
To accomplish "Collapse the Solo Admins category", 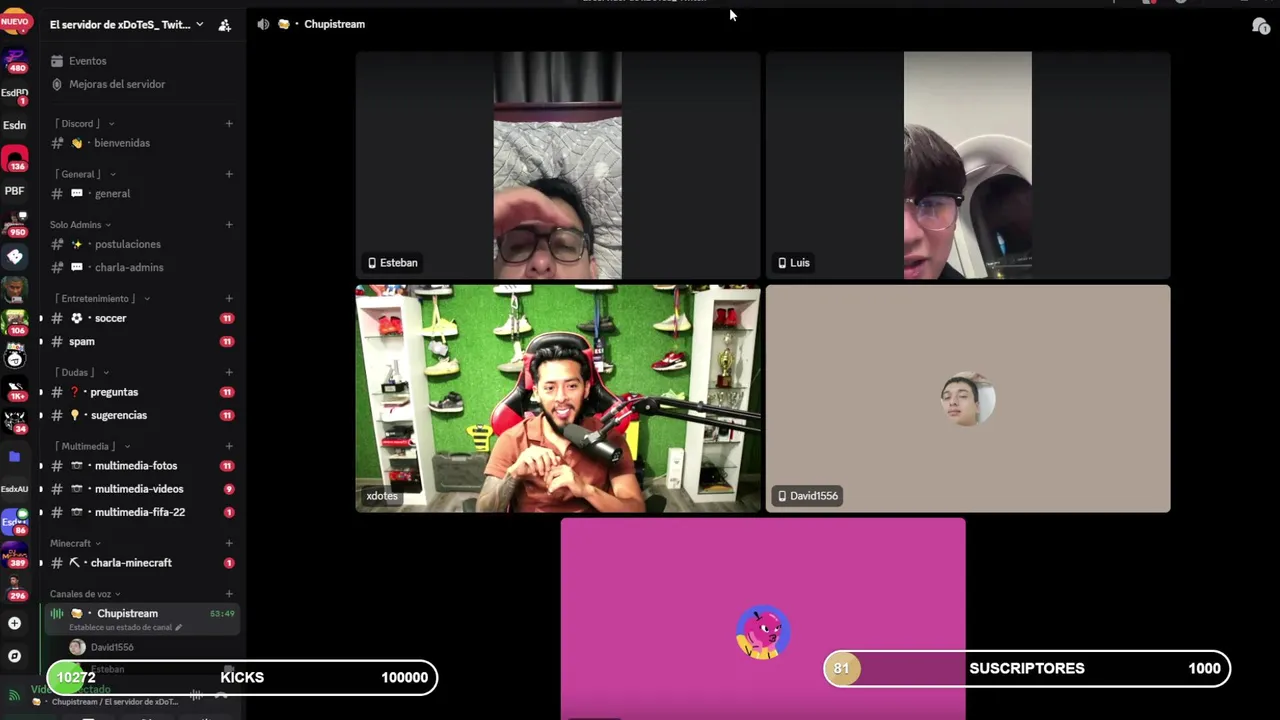I will point(80,225).
